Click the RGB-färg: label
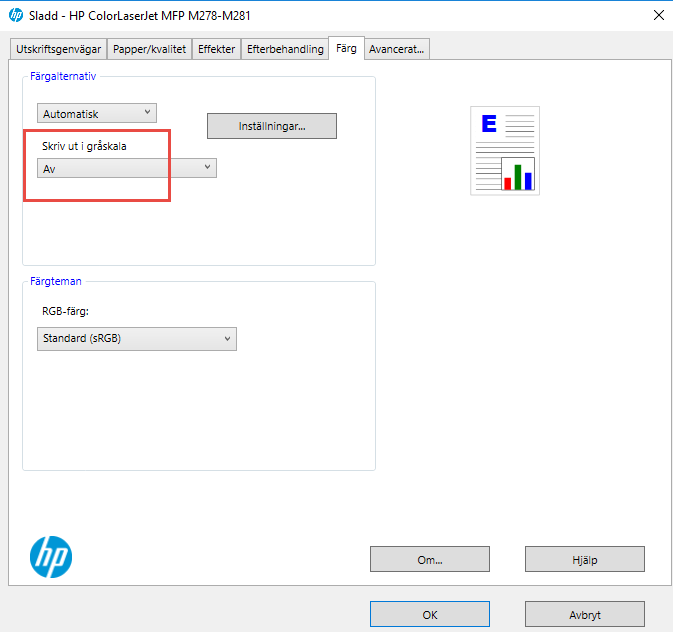The width and height of the screenshot is (673, 632). [65, 311]
